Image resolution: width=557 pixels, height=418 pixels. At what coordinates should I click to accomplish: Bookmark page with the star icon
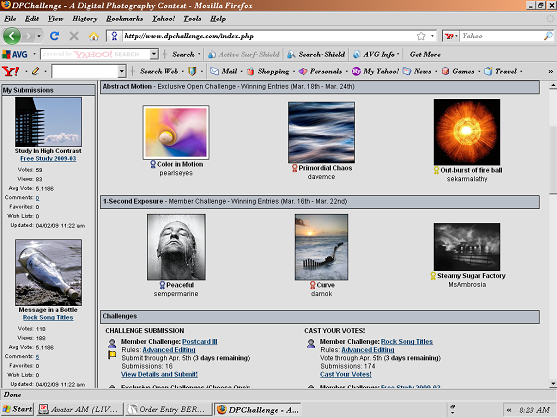coord(421,36)
